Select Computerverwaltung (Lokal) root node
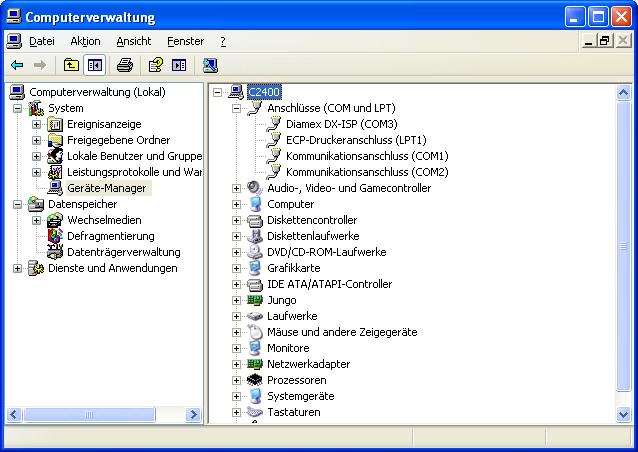 (97, 92)
